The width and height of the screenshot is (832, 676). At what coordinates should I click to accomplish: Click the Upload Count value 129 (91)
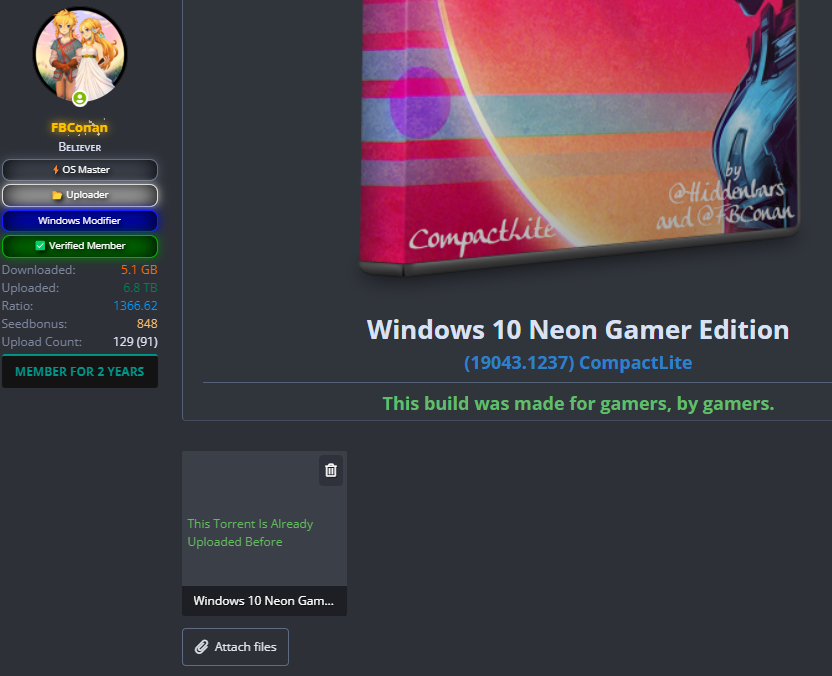tap(135, 342)
